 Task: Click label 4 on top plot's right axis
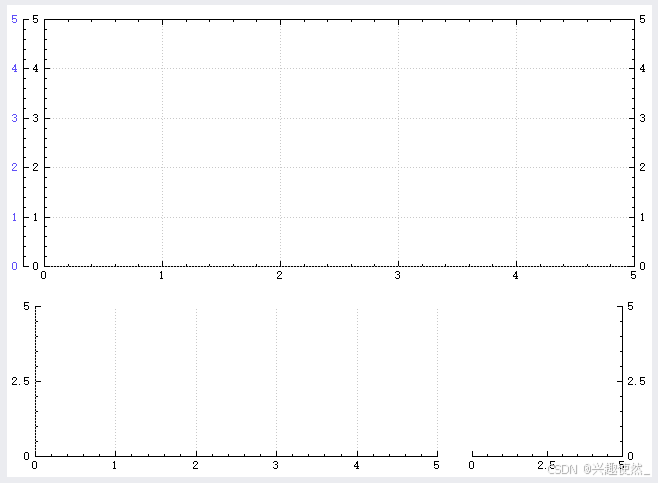642,68
